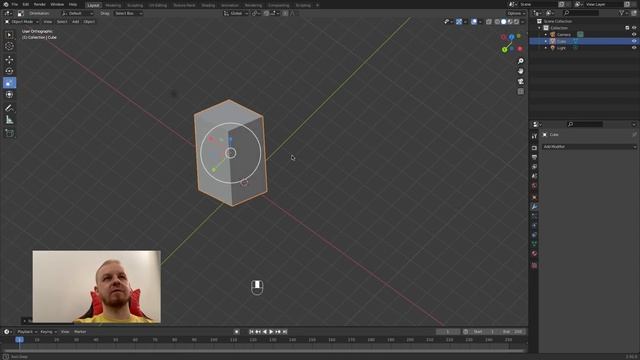Open the Scene properties tab icon
Viewport: 640px width, 360px height.
point(534,176)
